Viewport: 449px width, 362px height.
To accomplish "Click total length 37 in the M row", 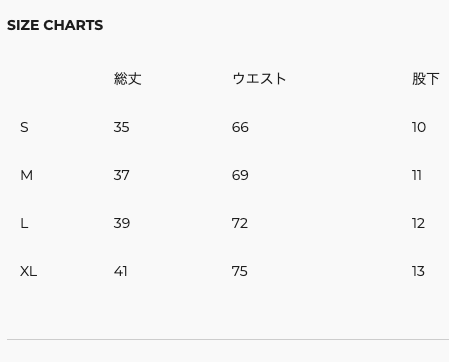I will (x=121, y=175).
